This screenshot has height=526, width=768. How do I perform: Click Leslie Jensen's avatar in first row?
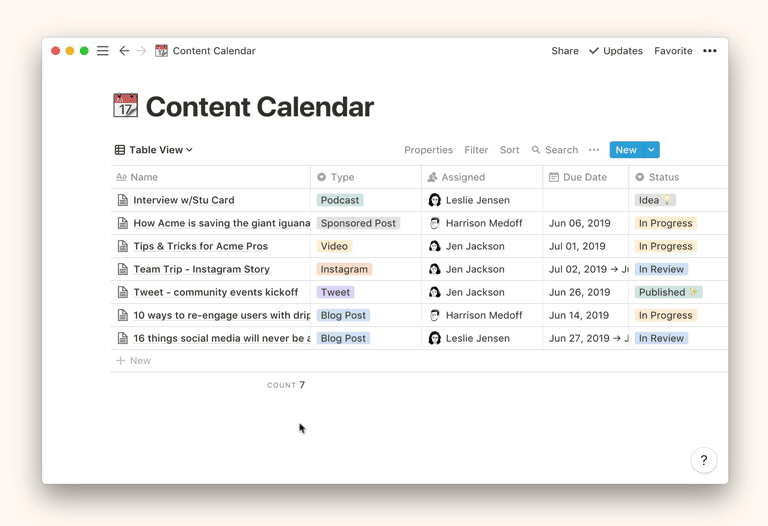coord(434,200)
